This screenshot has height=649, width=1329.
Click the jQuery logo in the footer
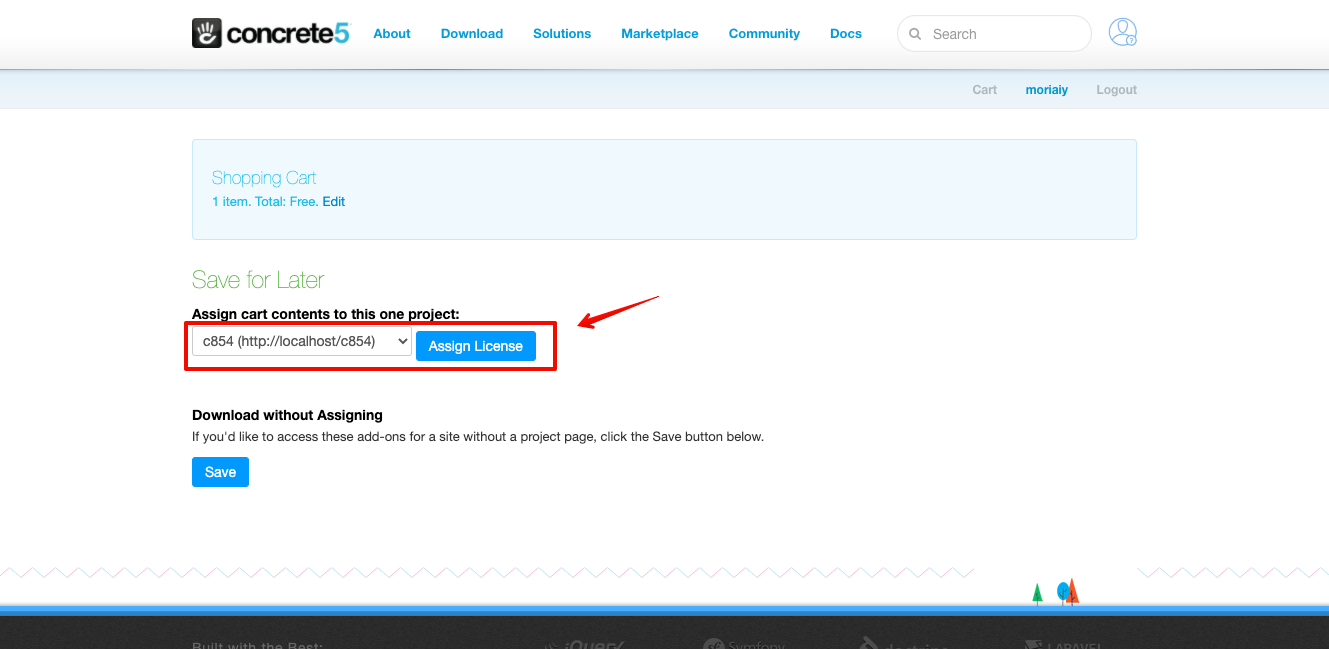(586, 644)
